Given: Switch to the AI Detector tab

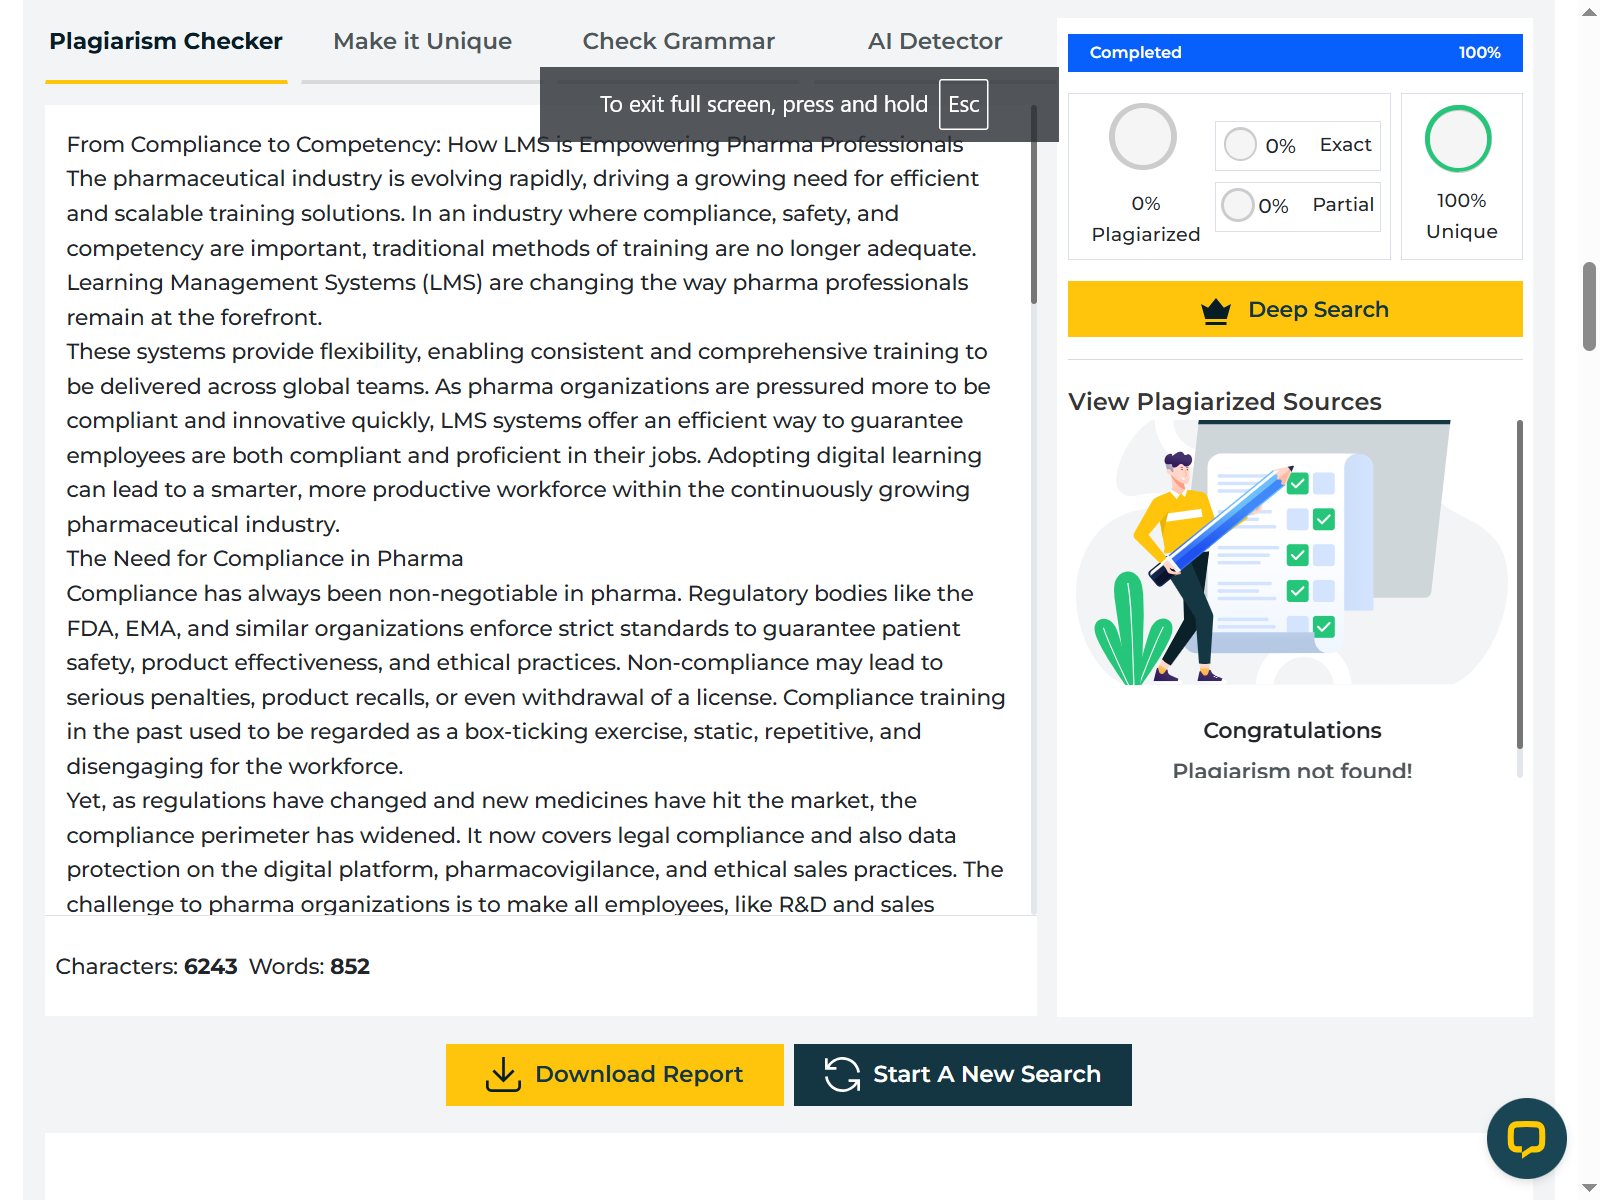Looking at the screenshot, I should point(934,42).
